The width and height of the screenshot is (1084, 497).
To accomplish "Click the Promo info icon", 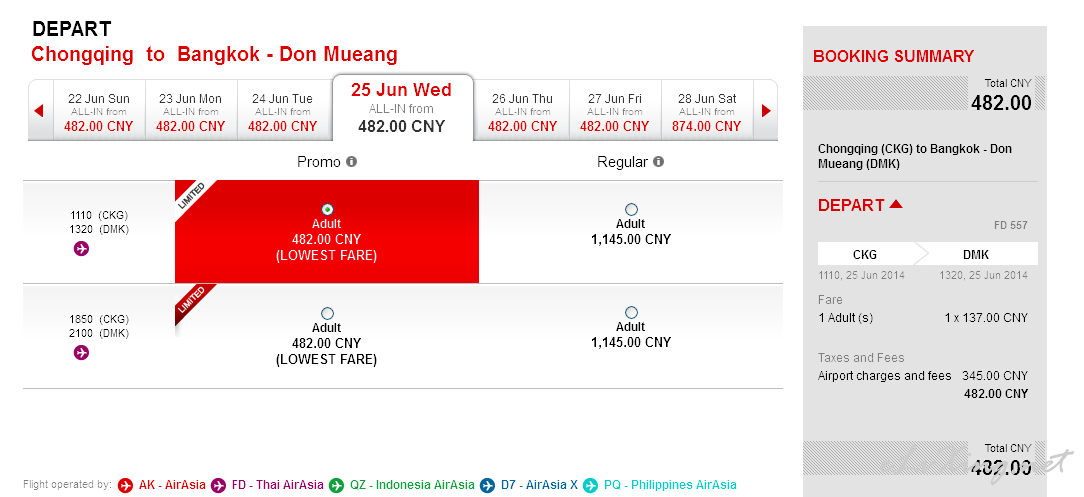I will pyautogui.click(x=352, y=162).
